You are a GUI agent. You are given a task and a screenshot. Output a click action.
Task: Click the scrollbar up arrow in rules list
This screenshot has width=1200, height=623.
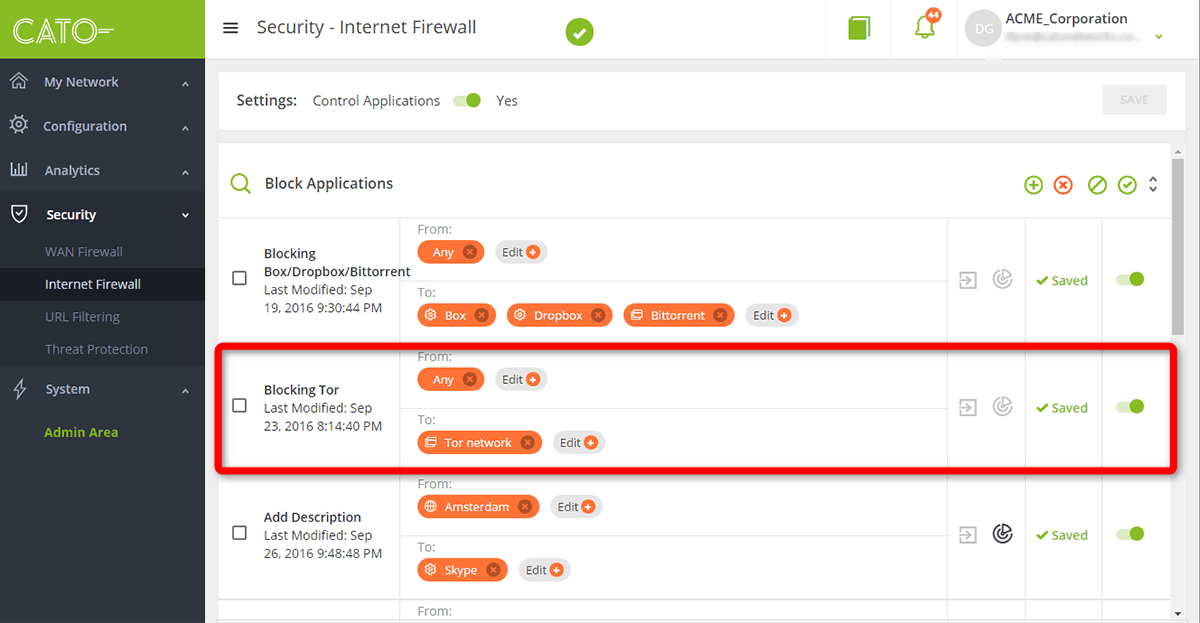coord(1178,151)
